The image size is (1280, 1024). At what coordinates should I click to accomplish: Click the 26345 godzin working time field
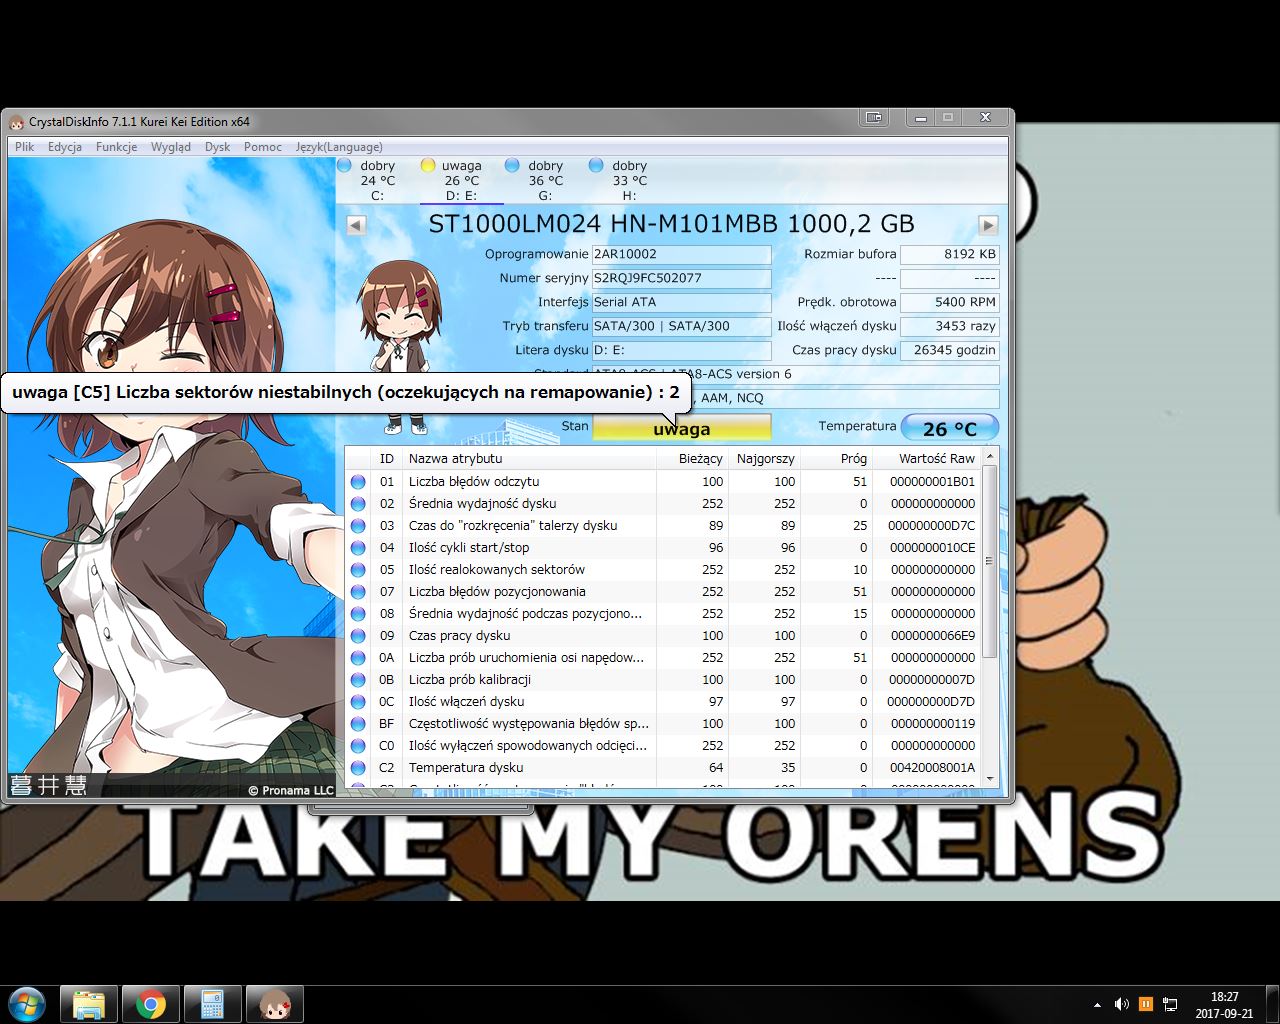tap(949, 350)
